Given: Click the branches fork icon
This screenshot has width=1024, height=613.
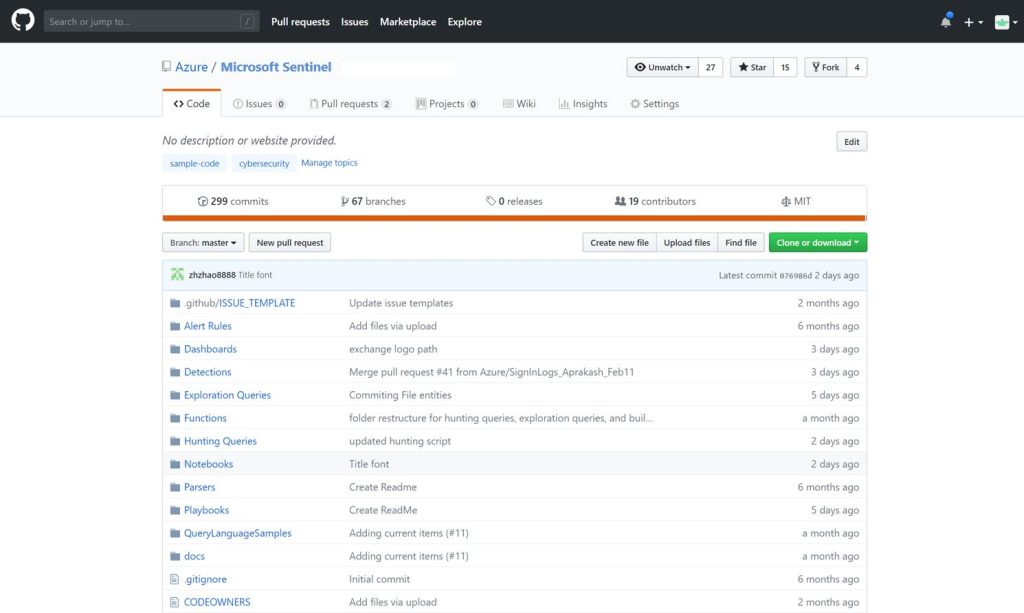Looking at the screenshot, I should click(x=344, y=201).
